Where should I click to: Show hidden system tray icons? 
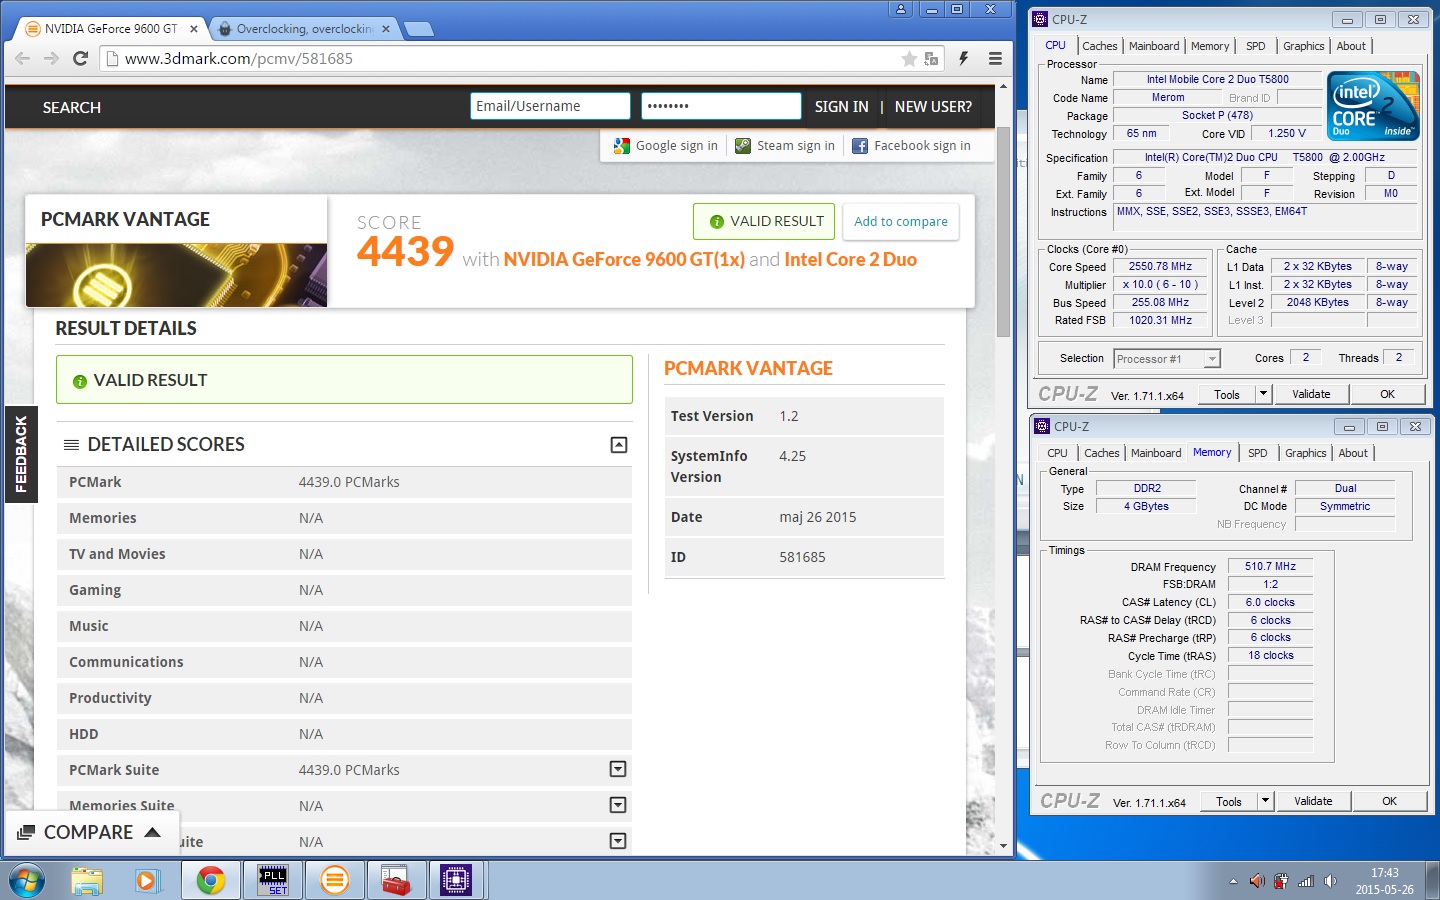click(x=1233, y=882)
